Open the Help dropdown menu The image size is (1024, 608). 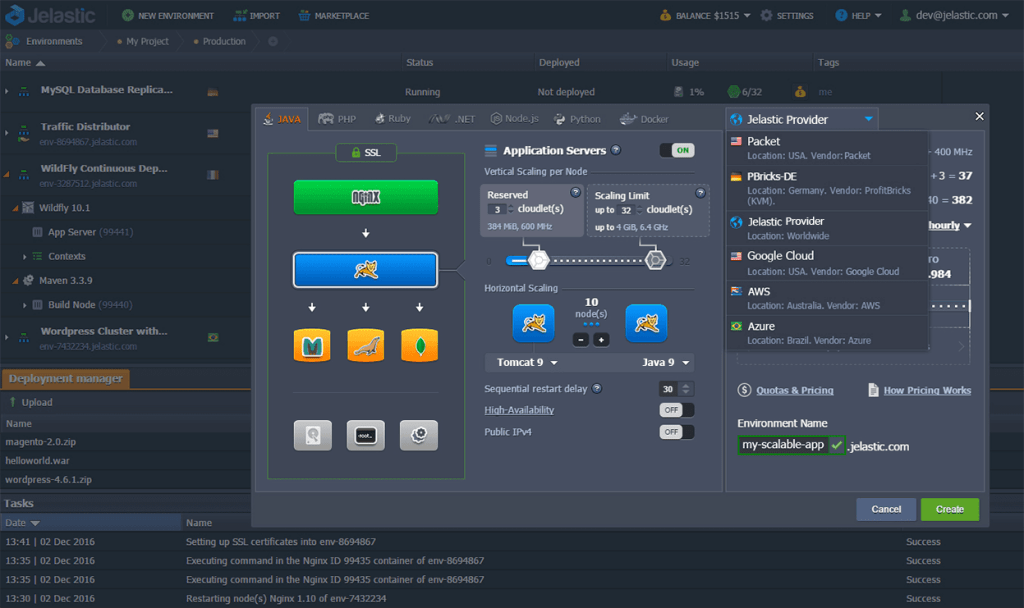coord(859,15)
